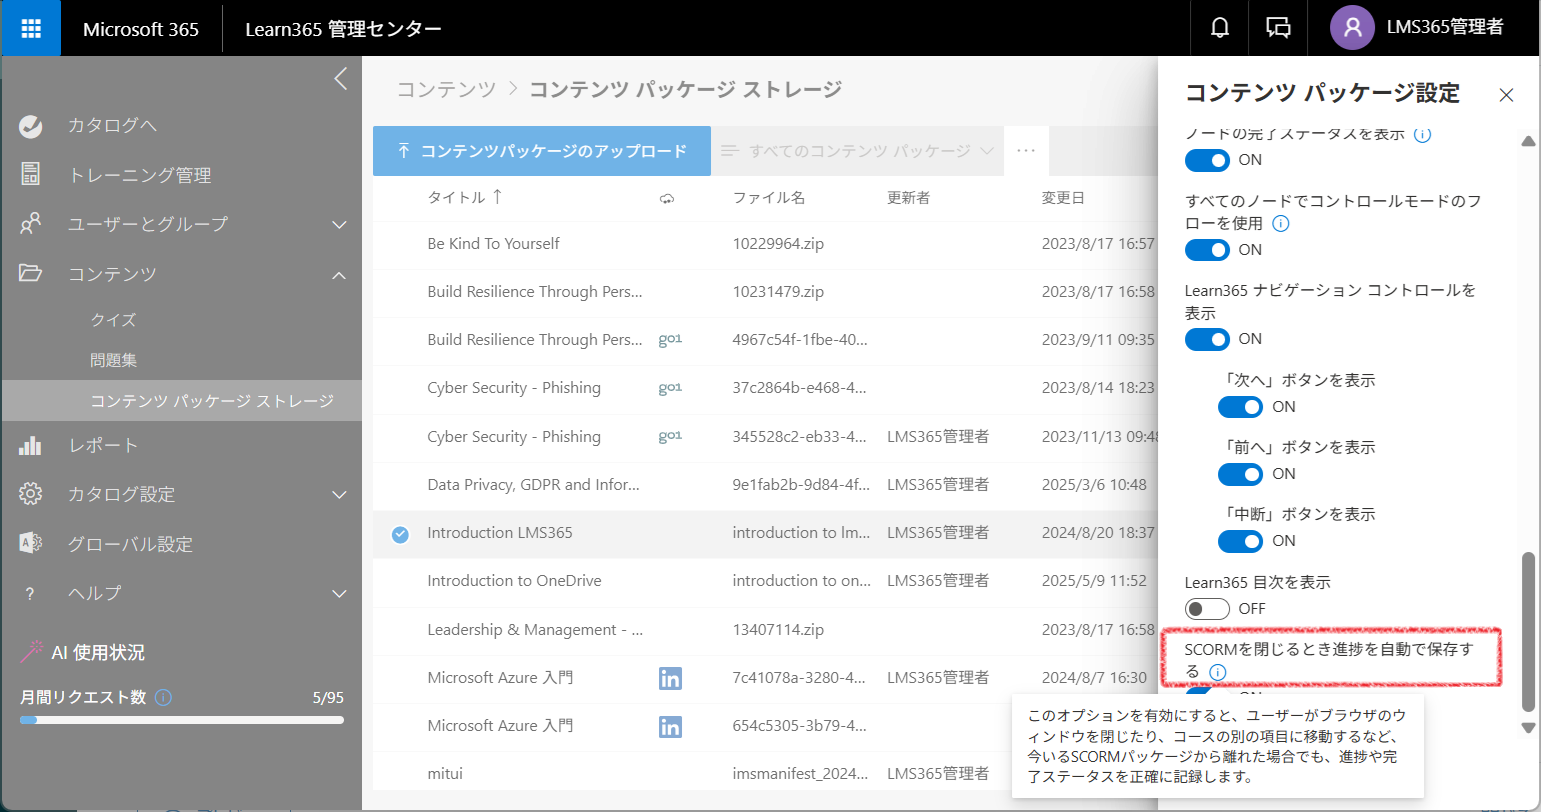Image resolution: width=1541 pixels, height=812 pixels.
Task: Click info icon beside SCORM auto-save label
Action: point(1217,672)
